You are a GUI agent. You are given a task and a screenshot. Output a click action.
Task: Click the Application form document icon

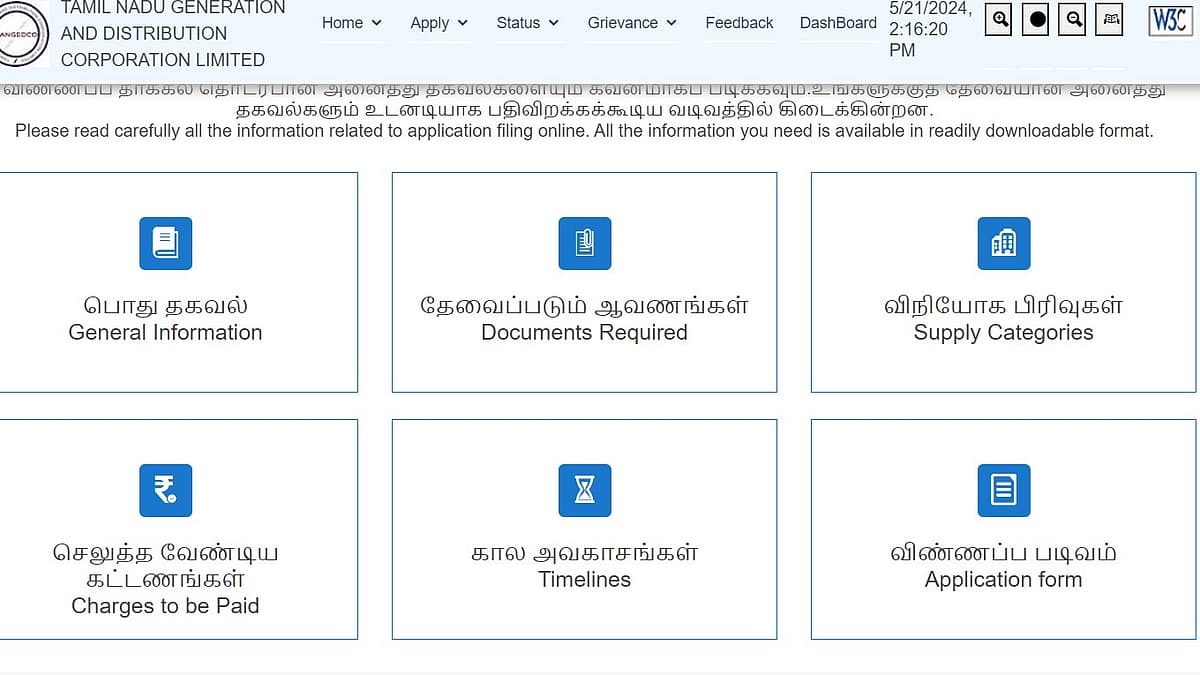click(x=1003, y=490)
